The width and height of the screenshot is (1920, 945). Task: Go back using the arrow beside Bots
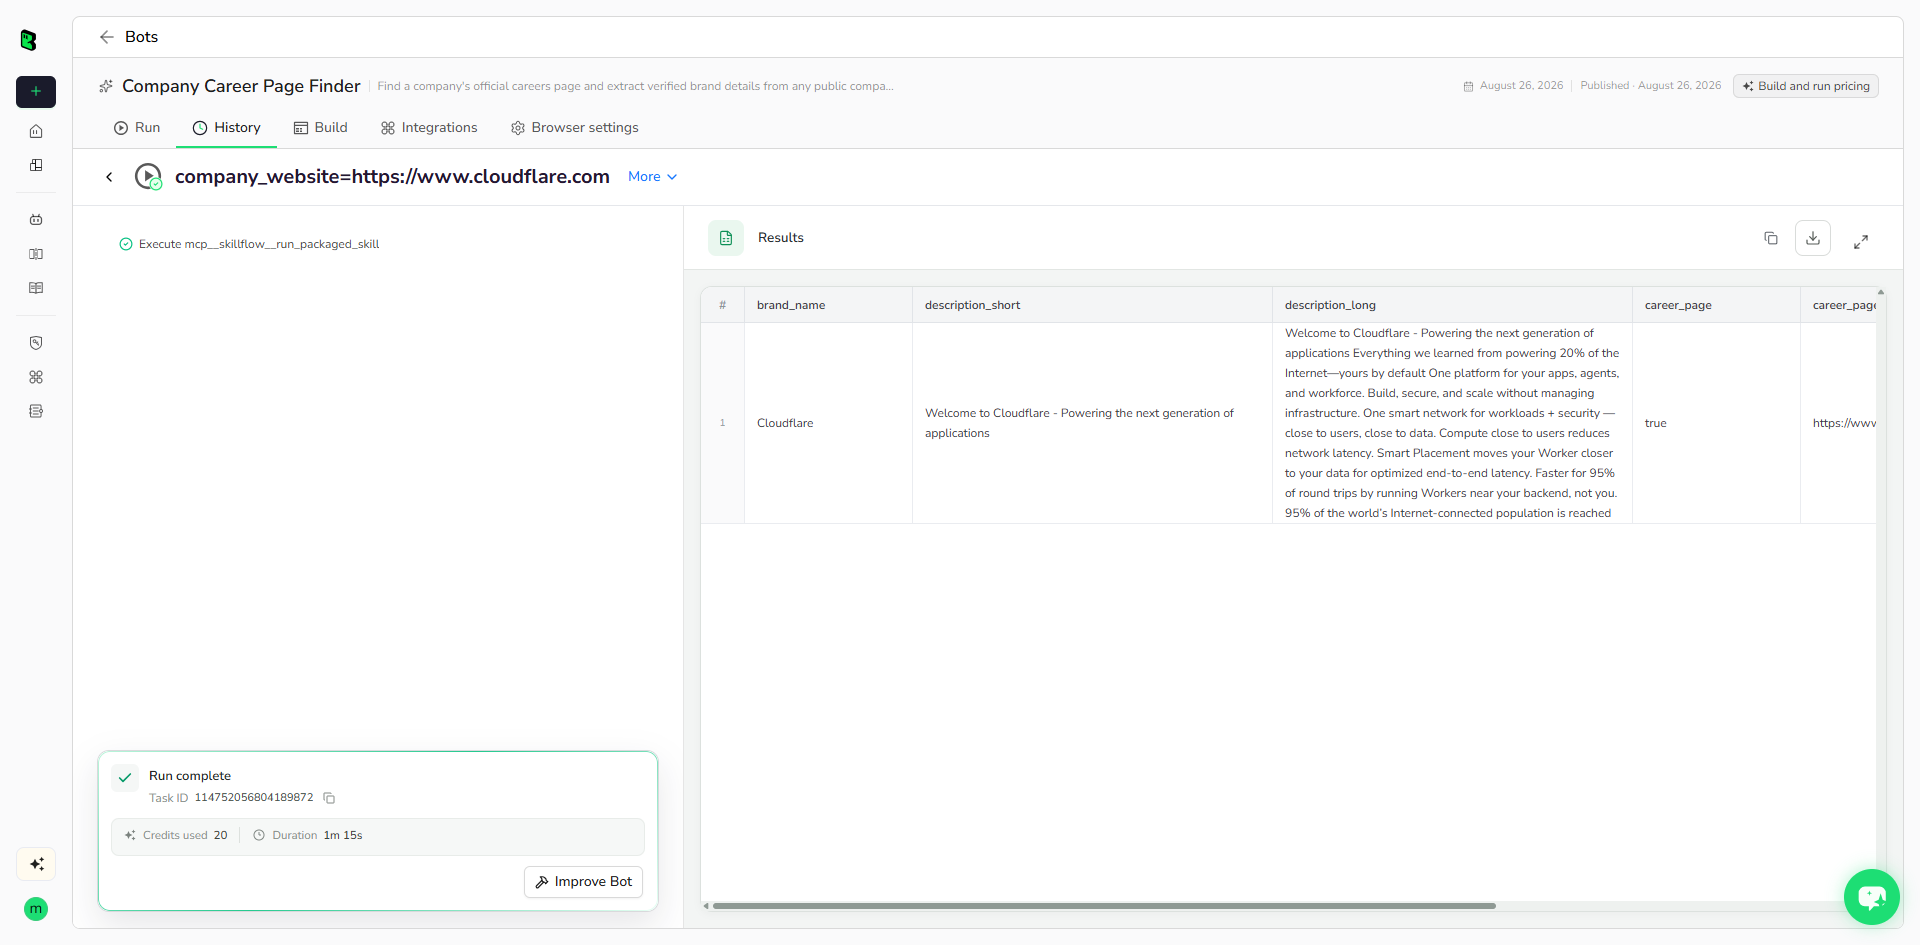point(107,37)
